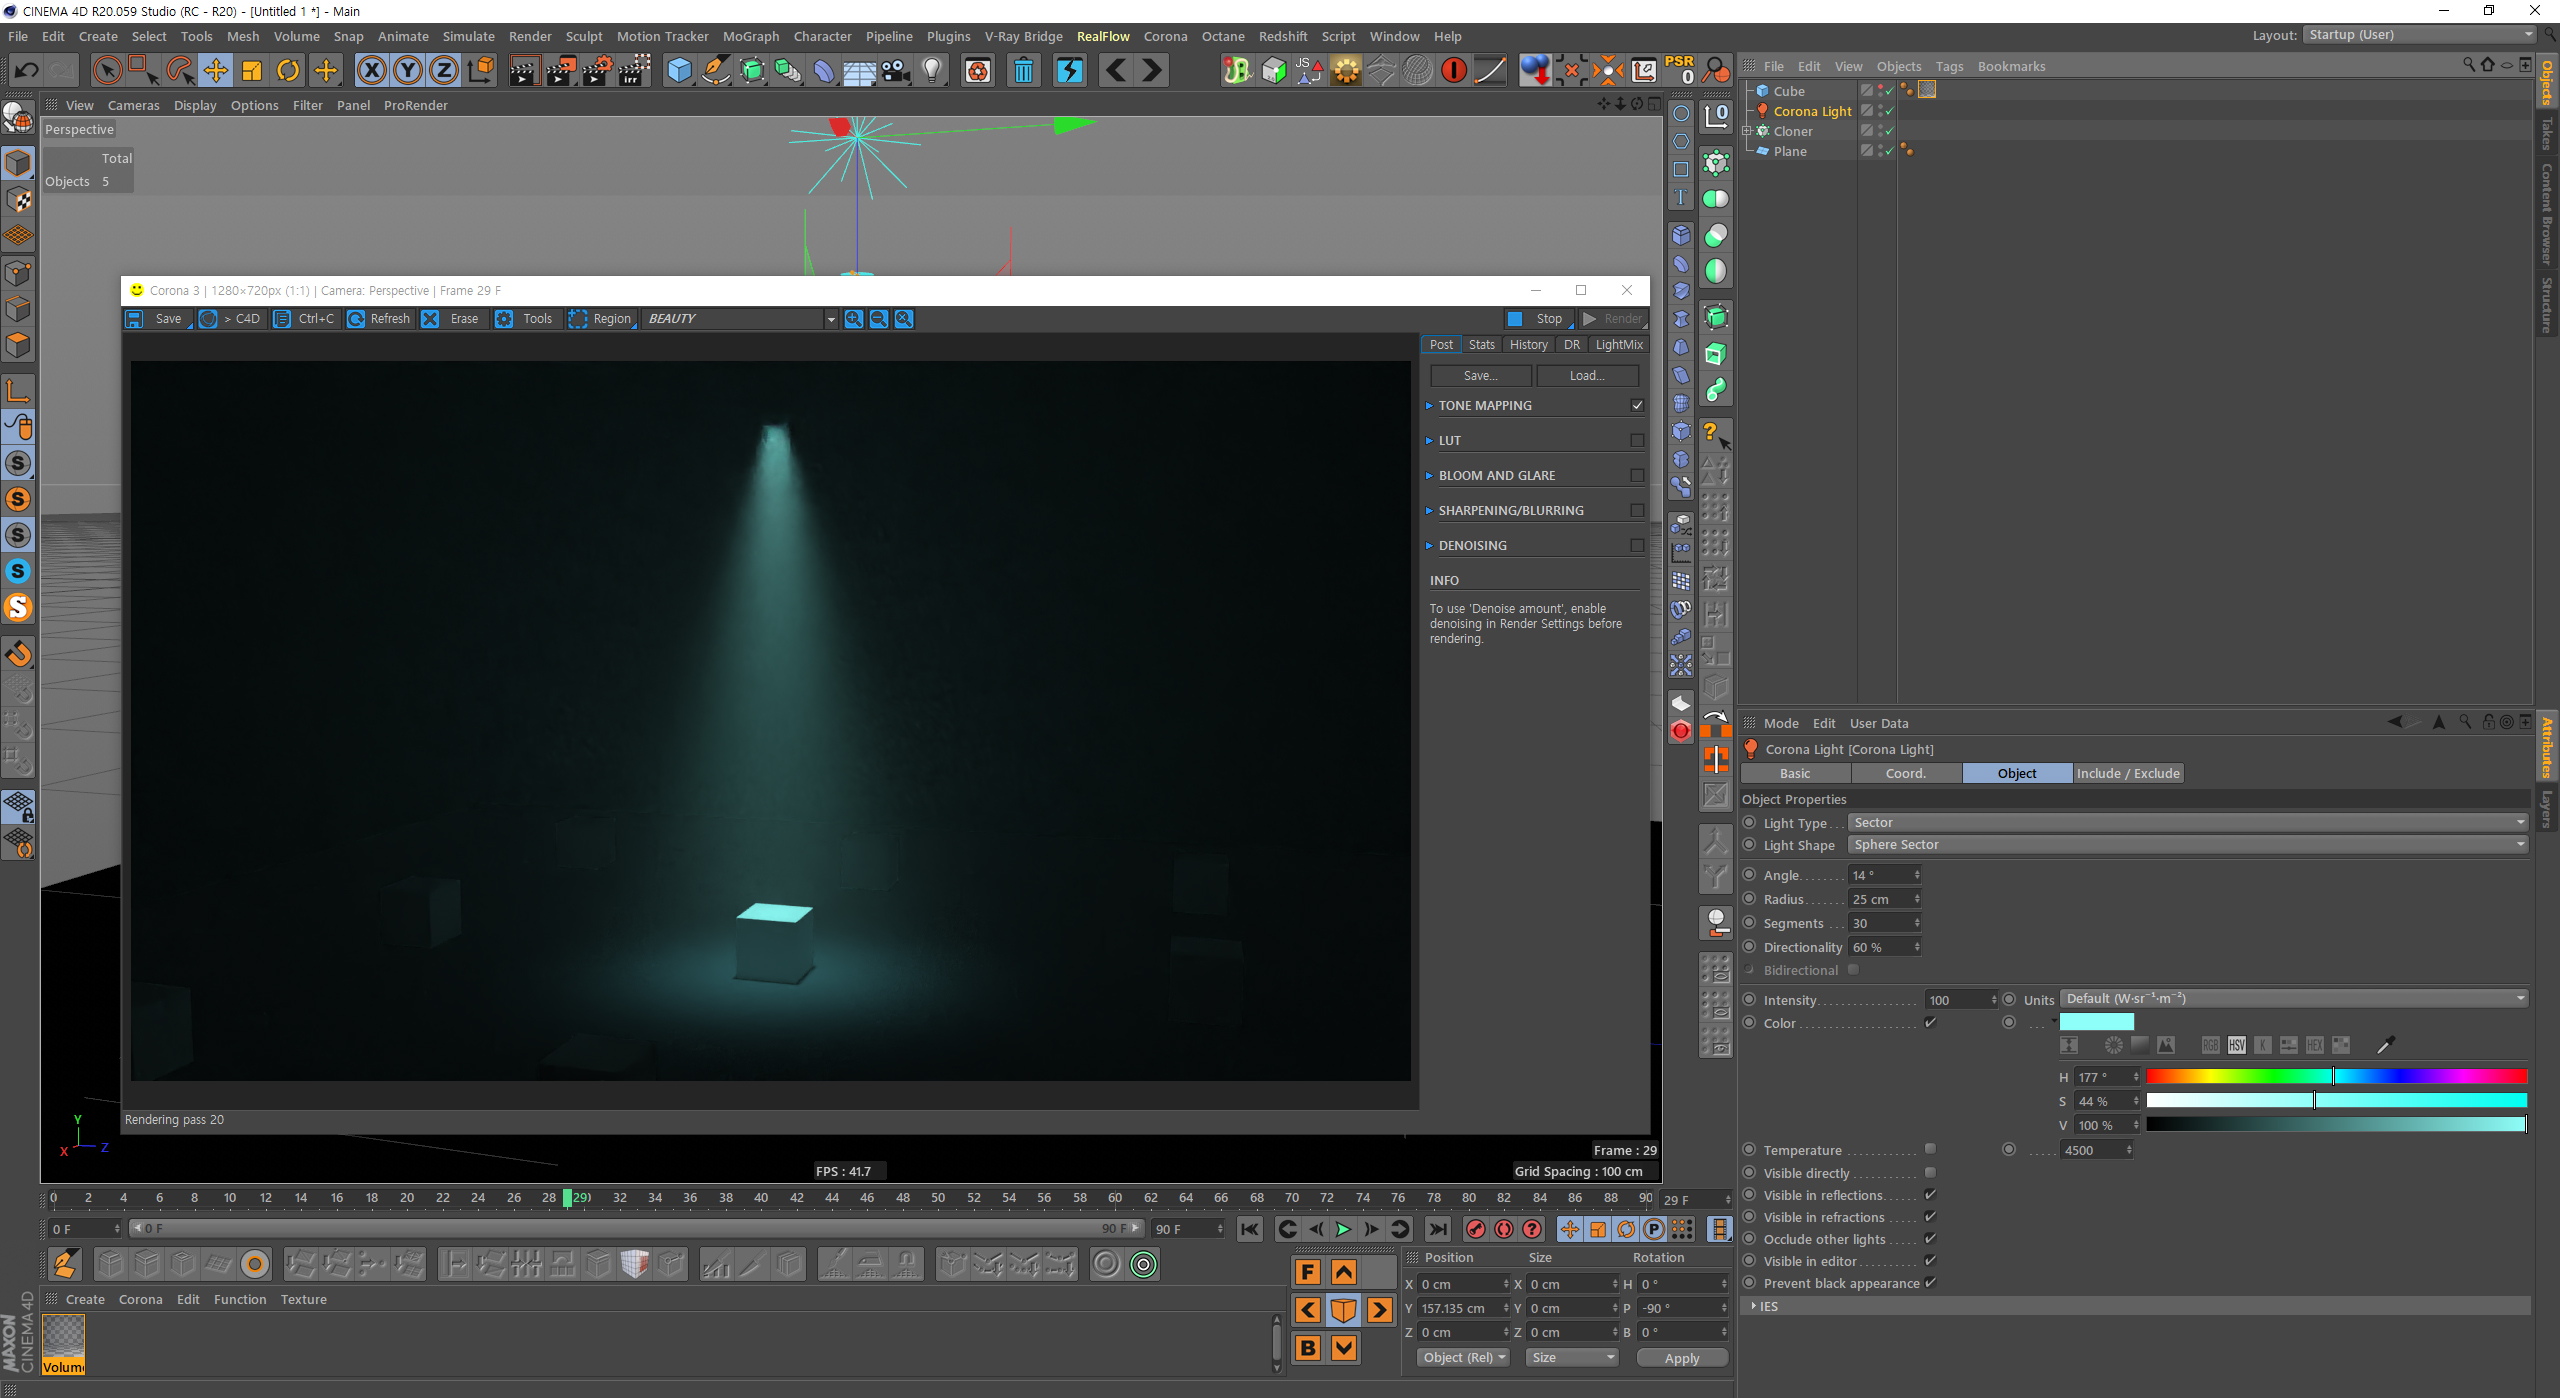2560x1398 pixels.
Task: Go to end of animation button
Action: (1438, 1229)
